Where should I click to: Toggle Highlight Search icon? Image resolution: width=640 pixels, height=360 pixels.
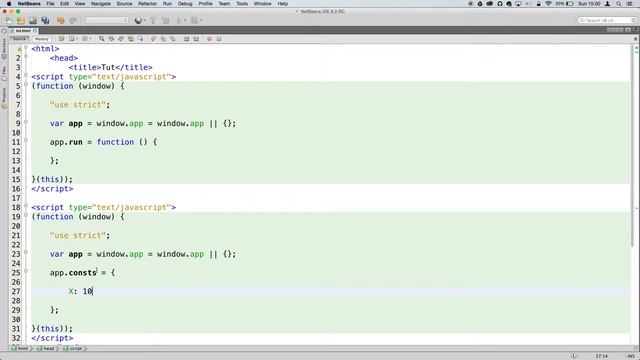(131, 39)
